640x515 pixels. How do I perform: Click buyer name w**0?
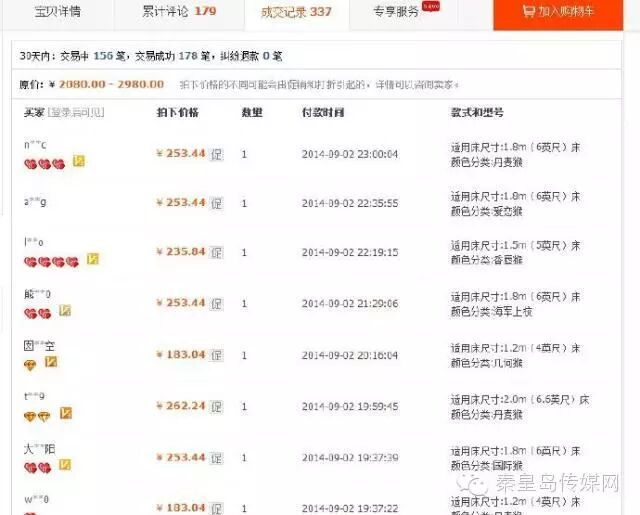[36, 499]
